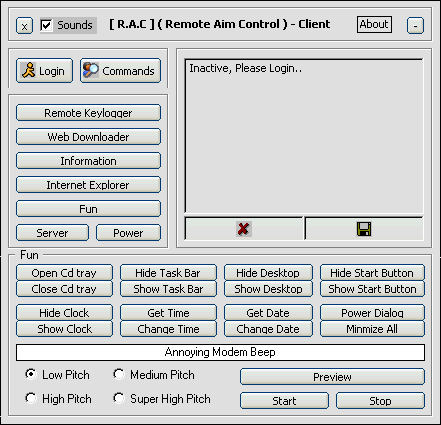Click Hide Task Bar
Image resolution: width=441 pixels, height=425 pixels.
click(x=168, y=273)
